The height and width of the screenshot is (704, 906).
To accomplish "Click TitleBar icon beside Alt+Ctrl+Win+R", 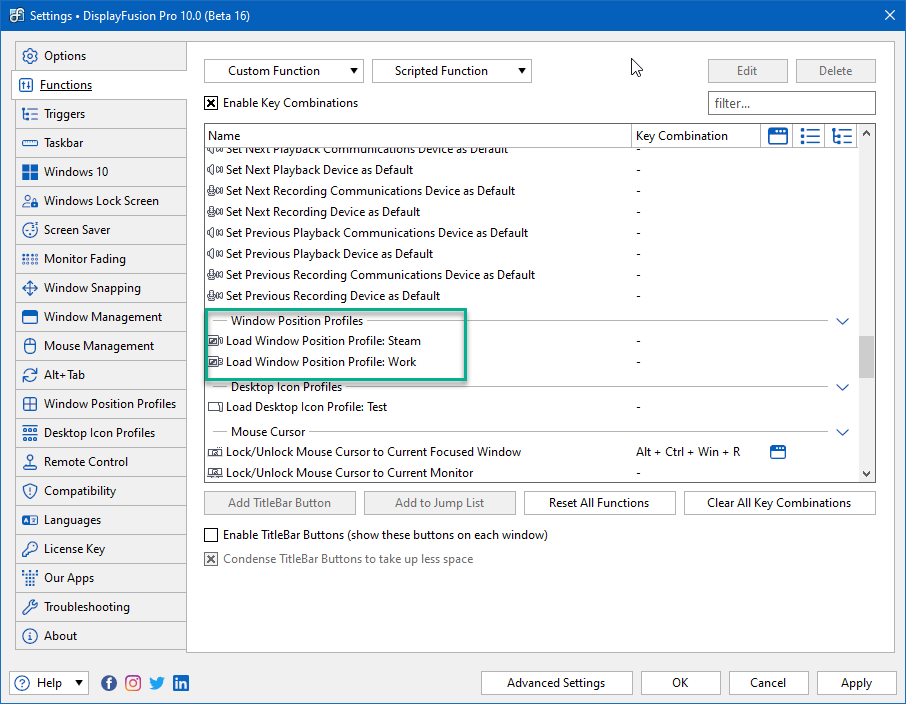I will [778, 452].
